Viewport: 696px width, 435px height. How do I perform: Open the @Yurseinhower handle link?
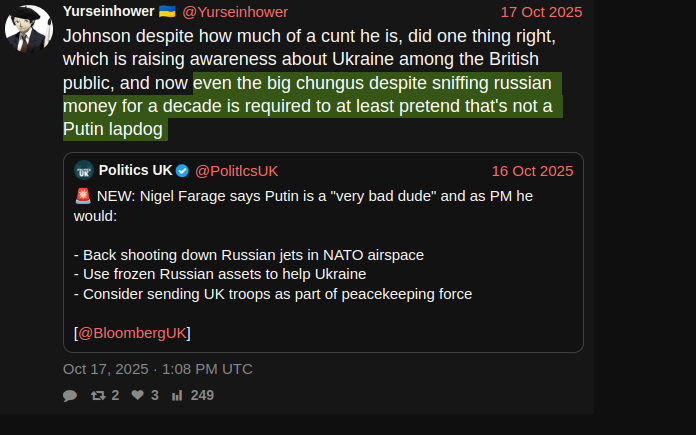coord(235,12)
